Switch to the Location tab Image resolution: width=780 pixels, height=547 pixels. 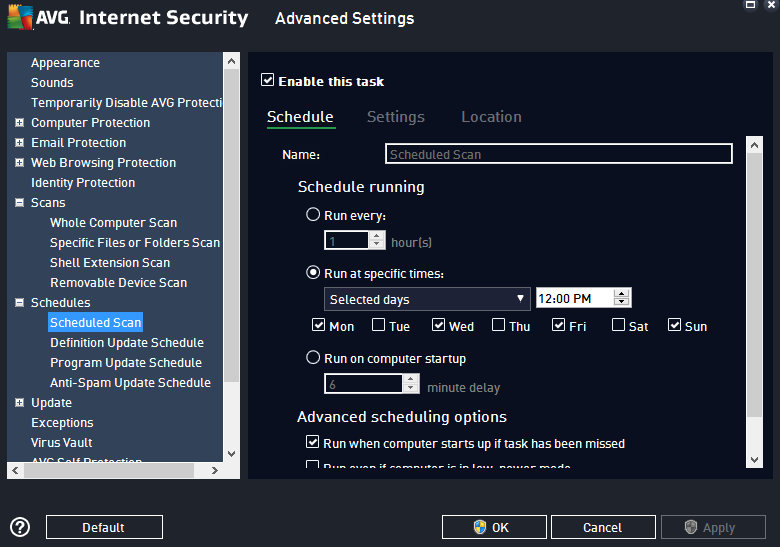(491, 117)
